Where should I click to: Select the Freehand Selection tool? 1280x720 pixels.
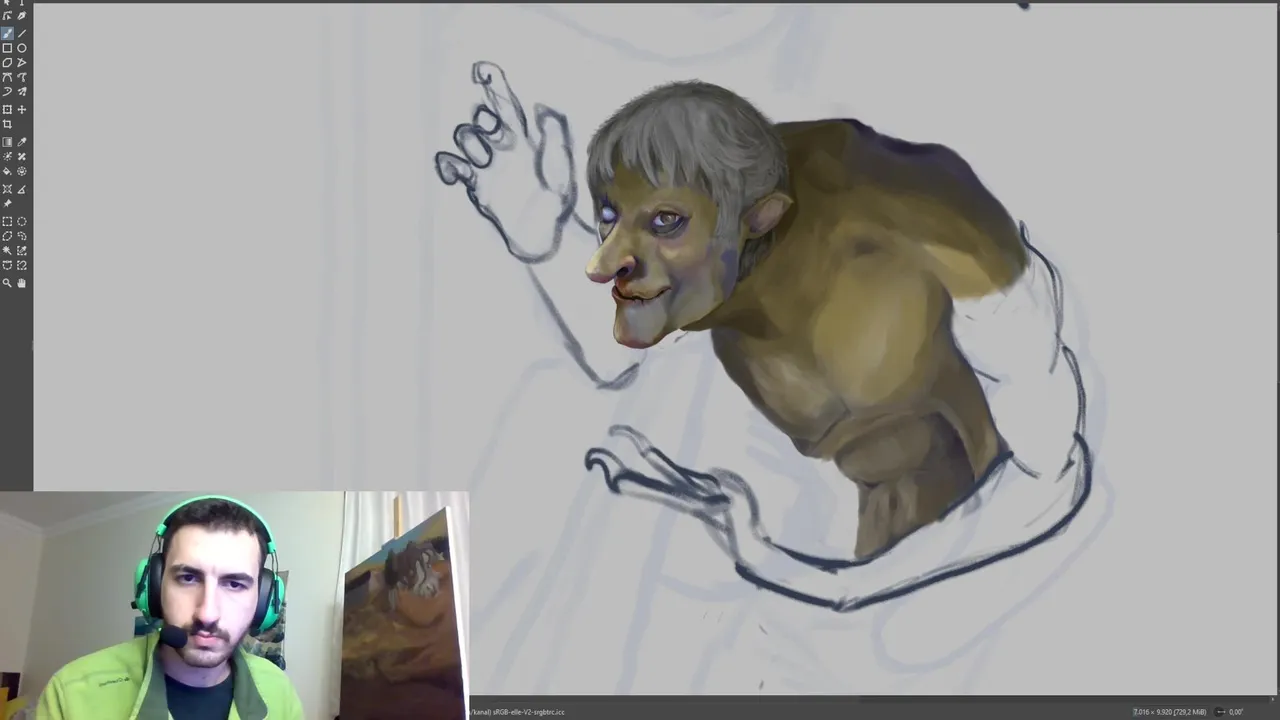pos(21,236)
